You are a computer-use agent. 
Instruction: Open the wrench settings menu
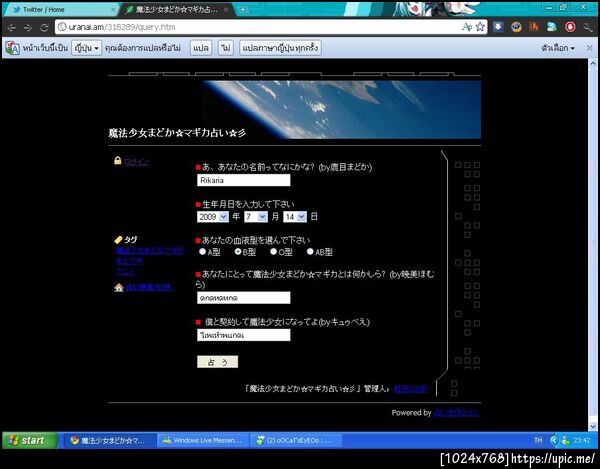point(588,27)
